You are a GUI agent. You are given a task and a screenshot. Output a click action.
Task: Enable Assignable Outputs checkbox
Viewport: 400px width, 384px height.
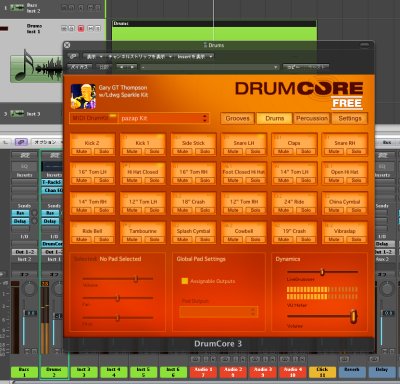pos(185,281)
